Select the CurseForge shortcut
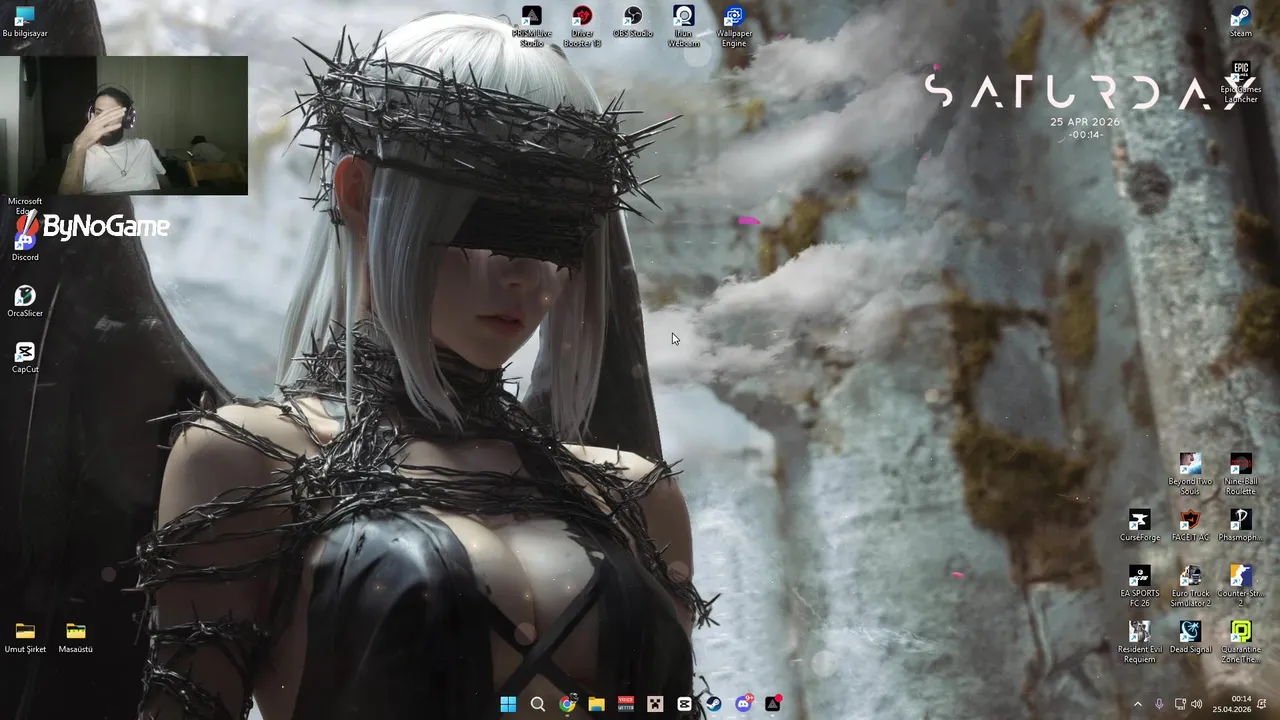The height and width of the screenshot is (720, 1280). click(1139, 526)
